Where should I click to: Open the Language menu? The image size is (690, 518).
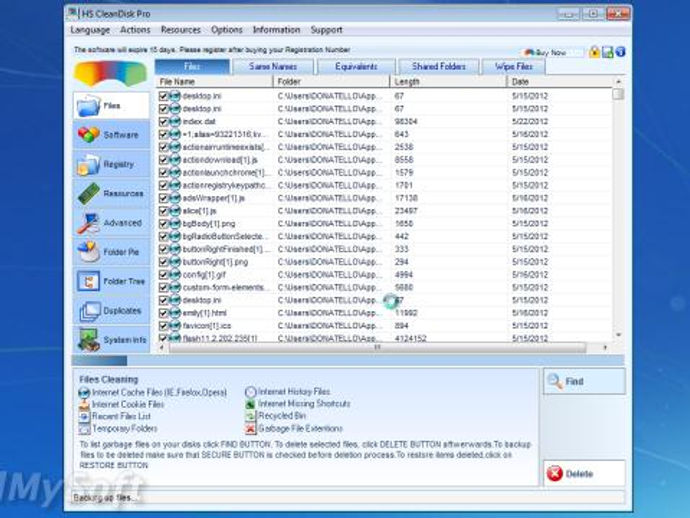[90, 30]
